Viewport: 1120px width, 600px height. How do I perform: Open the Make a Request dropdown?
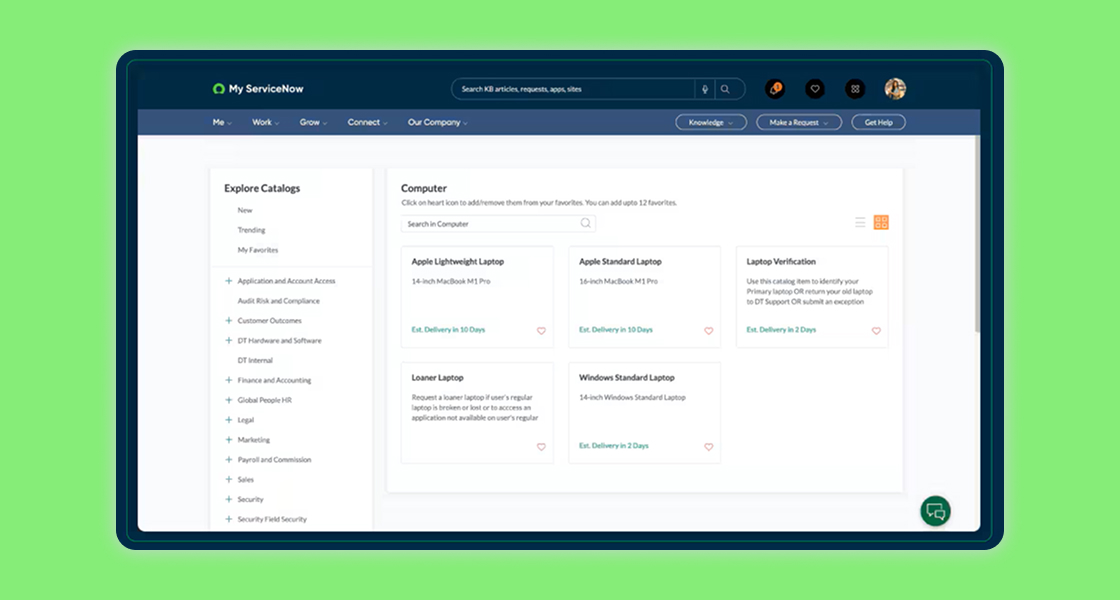click(799, 122)
